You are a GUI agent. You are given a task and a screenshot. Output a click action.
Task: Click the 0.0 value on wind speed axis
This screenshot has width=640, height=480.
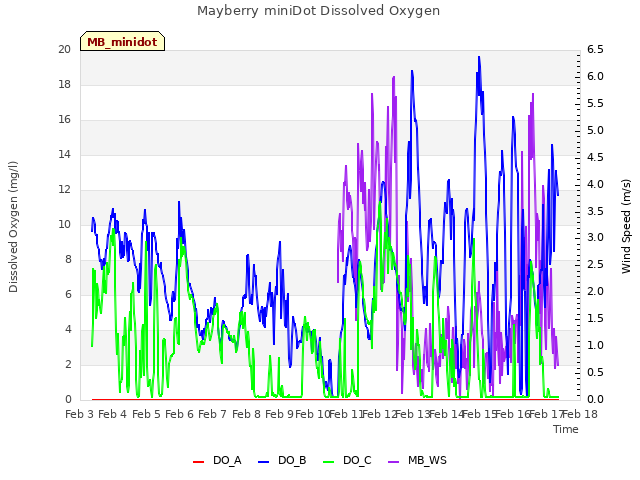pos(595,399)
